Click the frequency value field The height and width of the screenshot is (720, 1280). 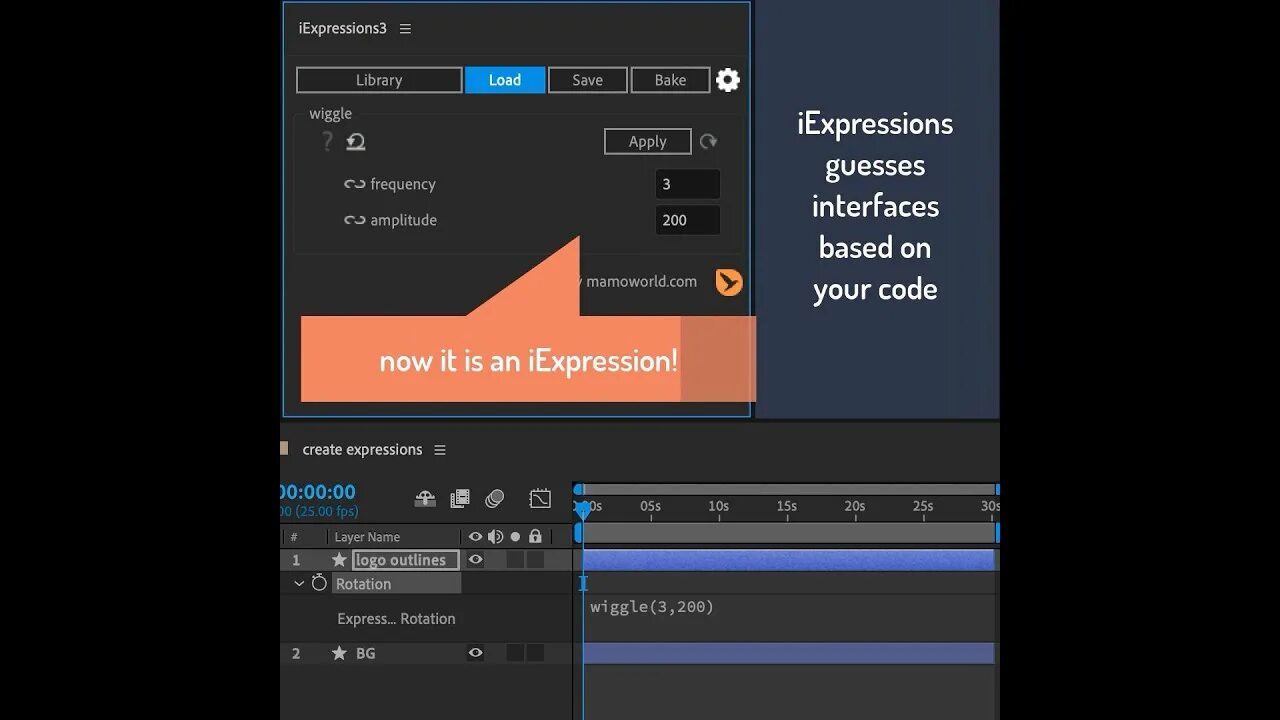688,184
